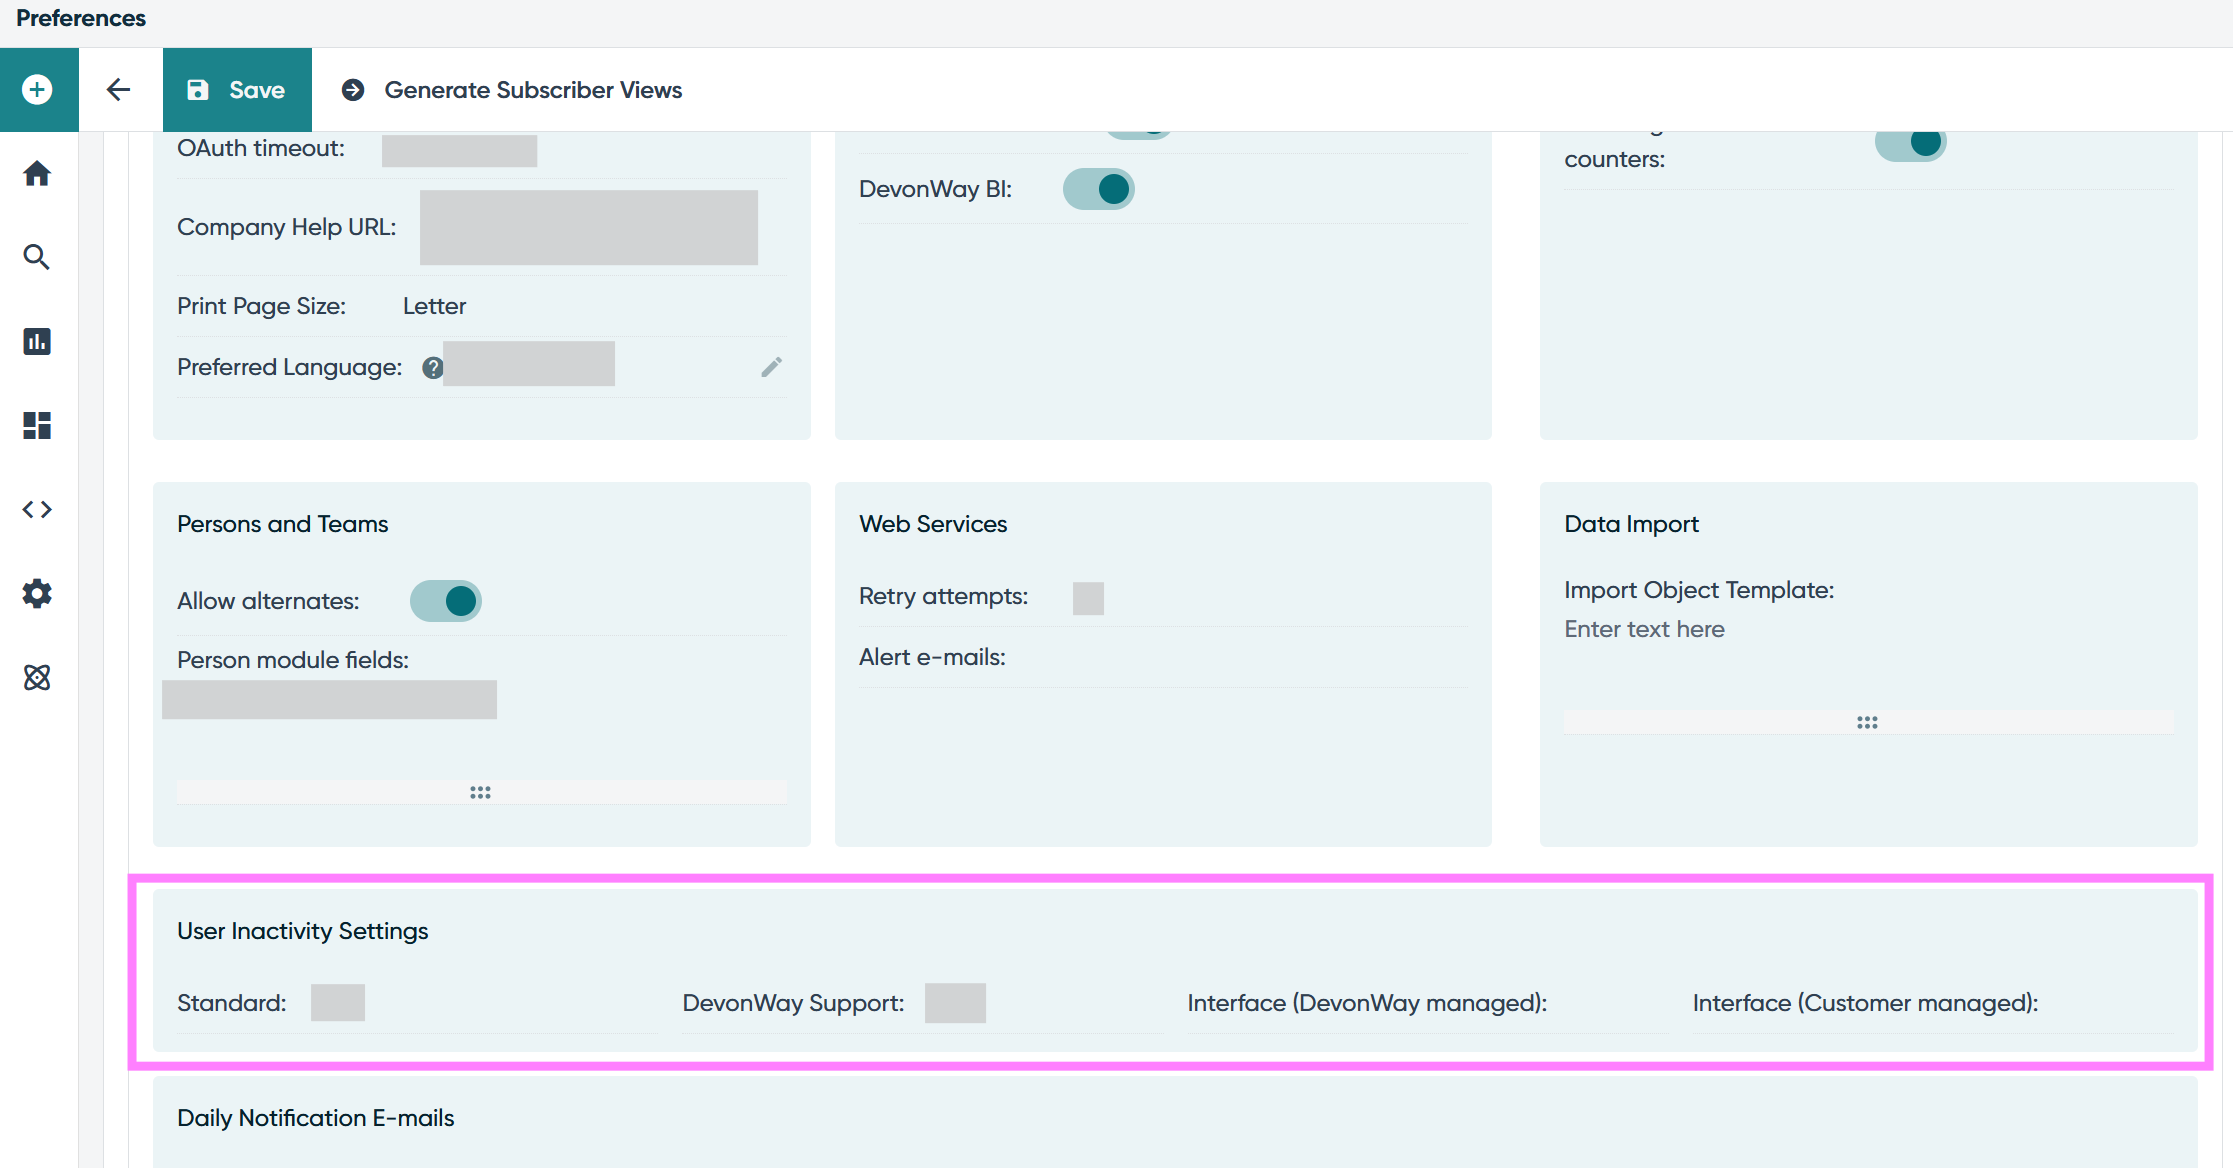Toggle the DevonWay BI switch
2233x1168 pixels.
coord(1098,189)
